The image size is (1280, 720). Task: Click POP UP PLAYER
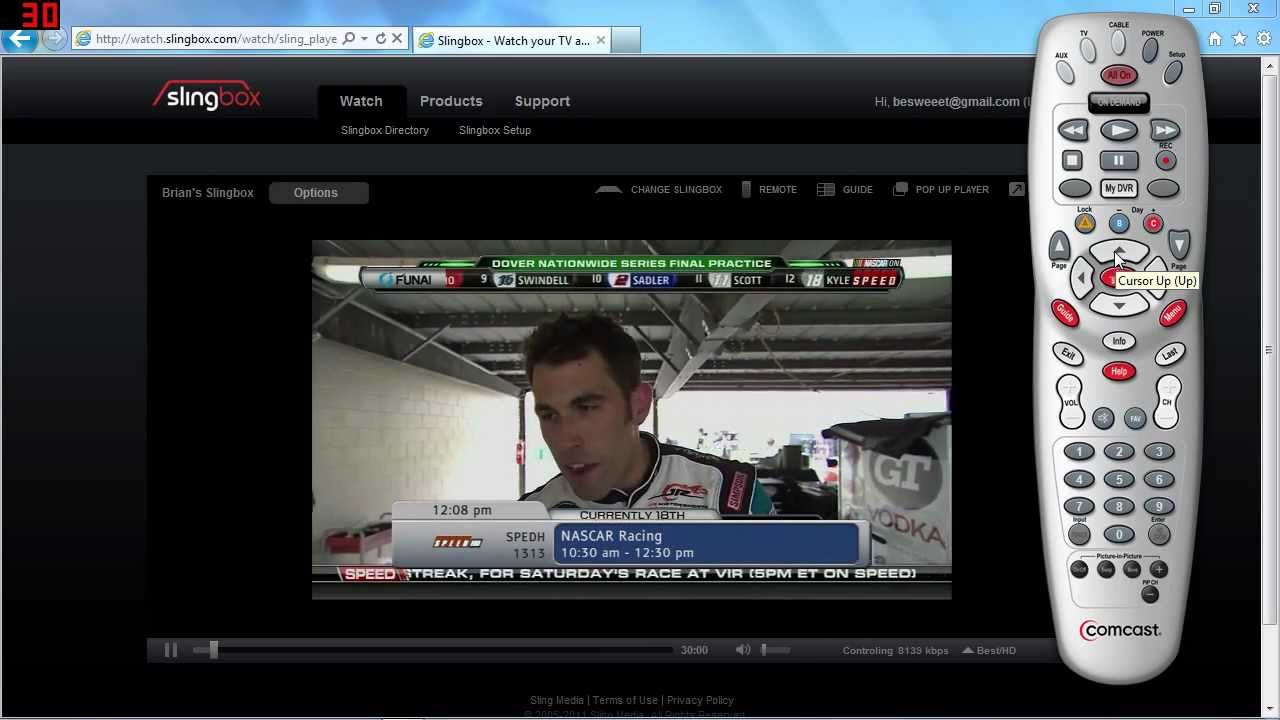coord(941,189)
